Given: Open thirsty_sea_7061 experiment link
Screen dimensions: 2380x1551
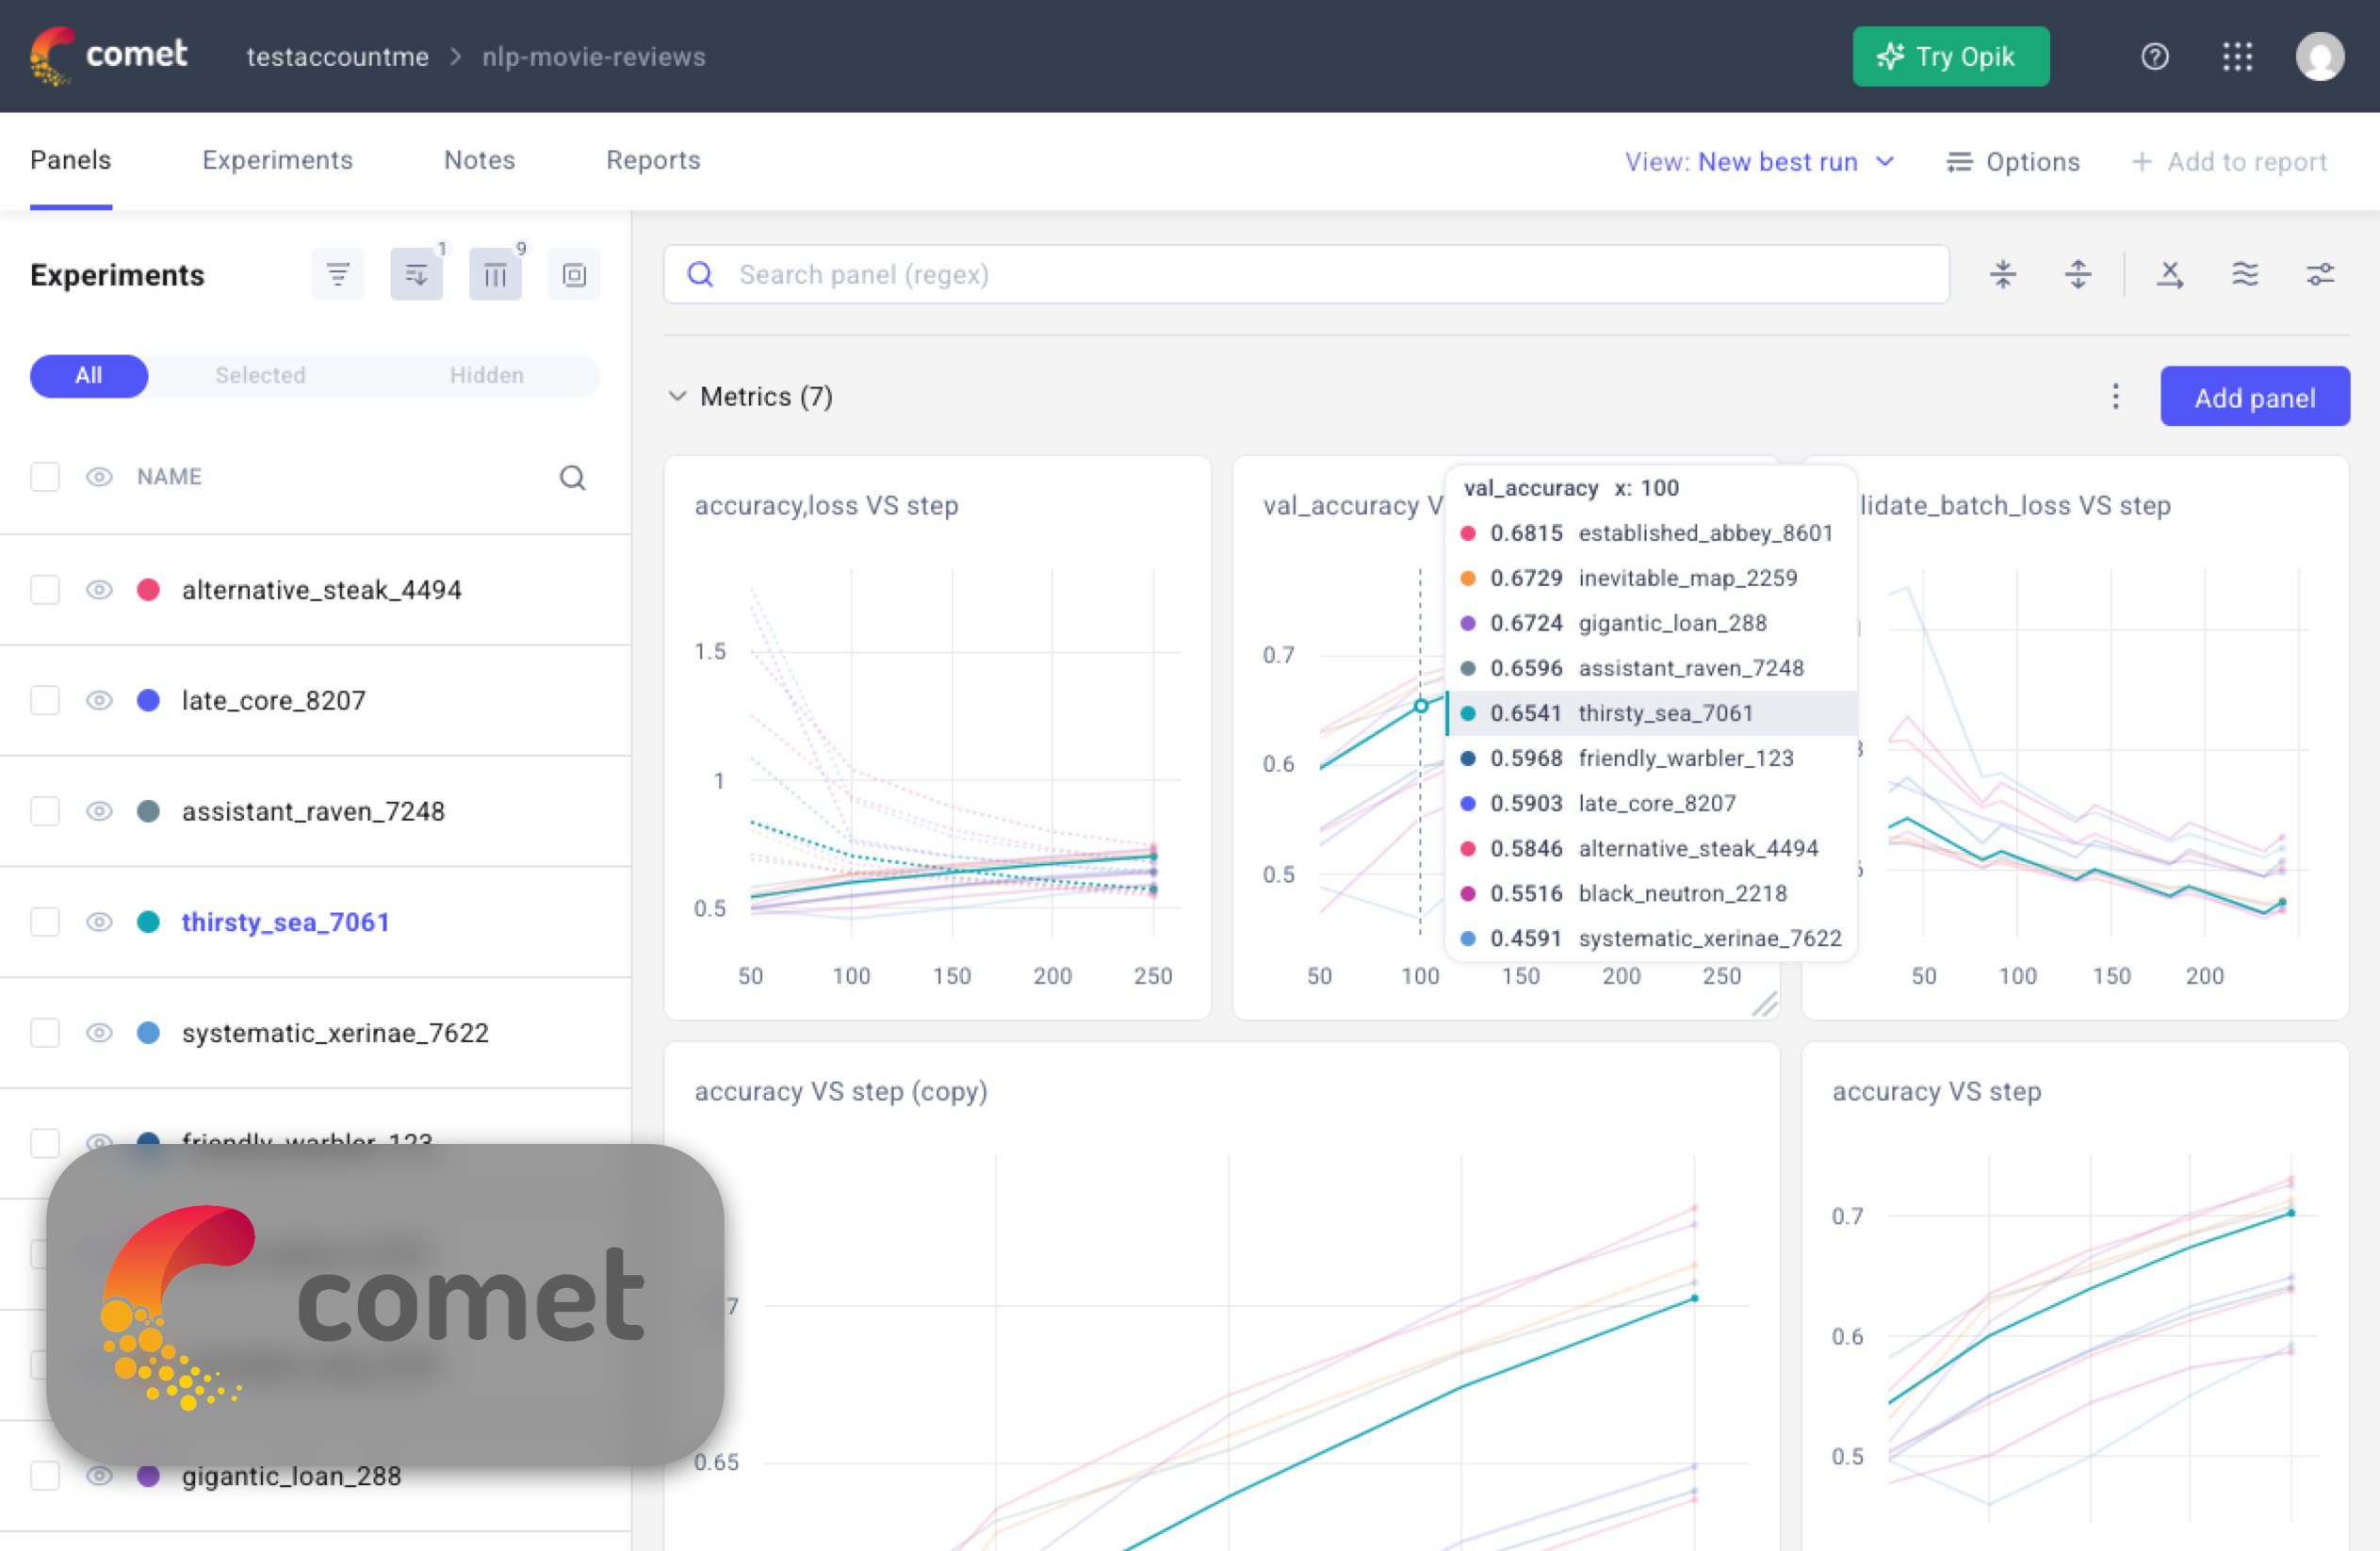Looking at the screenshot, I should click(286, 922).
